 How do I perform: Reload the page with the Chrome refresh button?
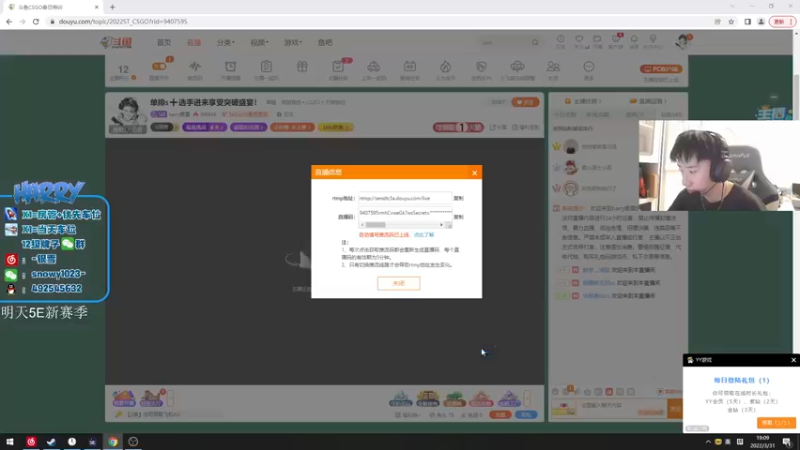[x=36, y=21]
